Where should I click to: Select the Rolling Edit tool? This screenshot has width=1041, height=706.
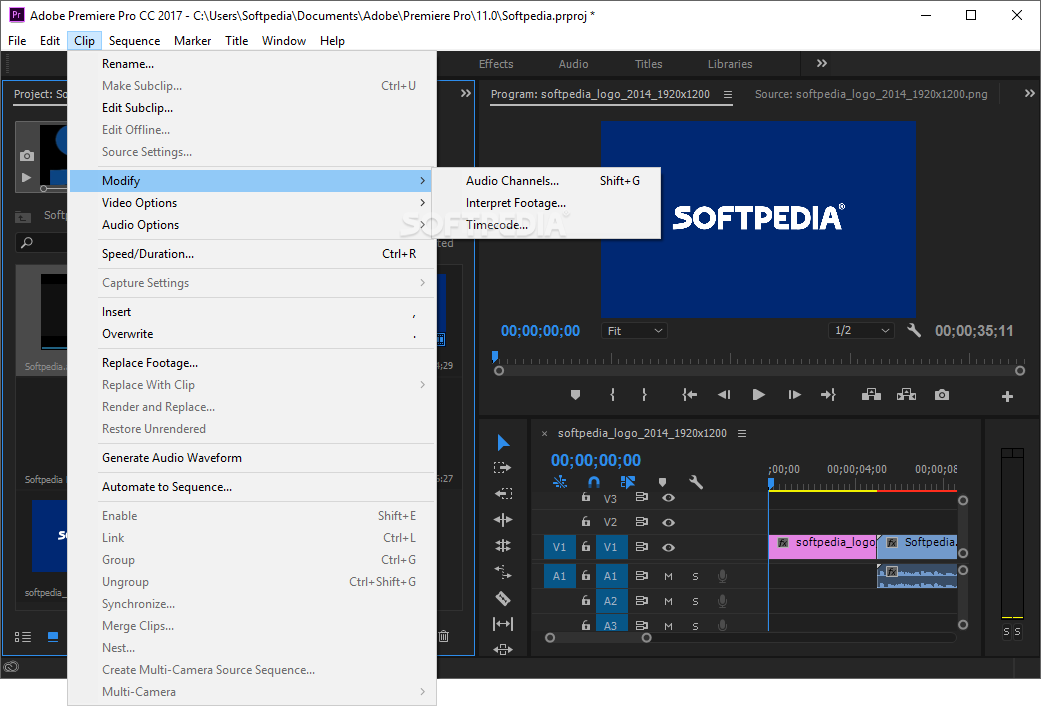(x=503, y=545)
